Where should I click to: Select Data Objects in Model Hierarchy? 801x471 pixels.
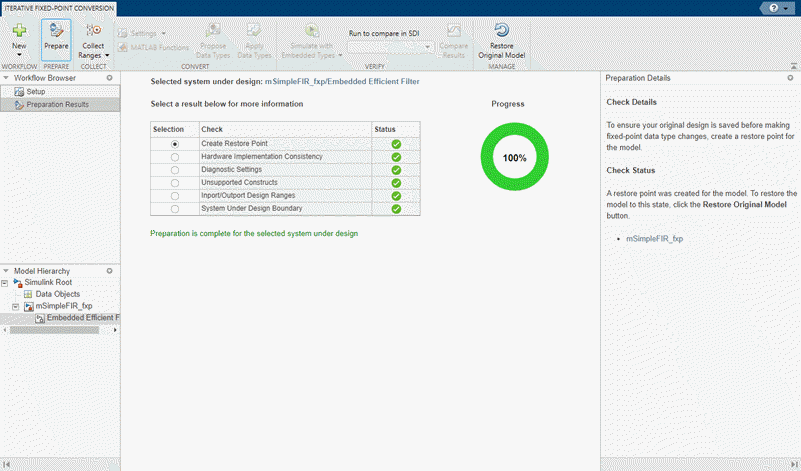[58, 294]
